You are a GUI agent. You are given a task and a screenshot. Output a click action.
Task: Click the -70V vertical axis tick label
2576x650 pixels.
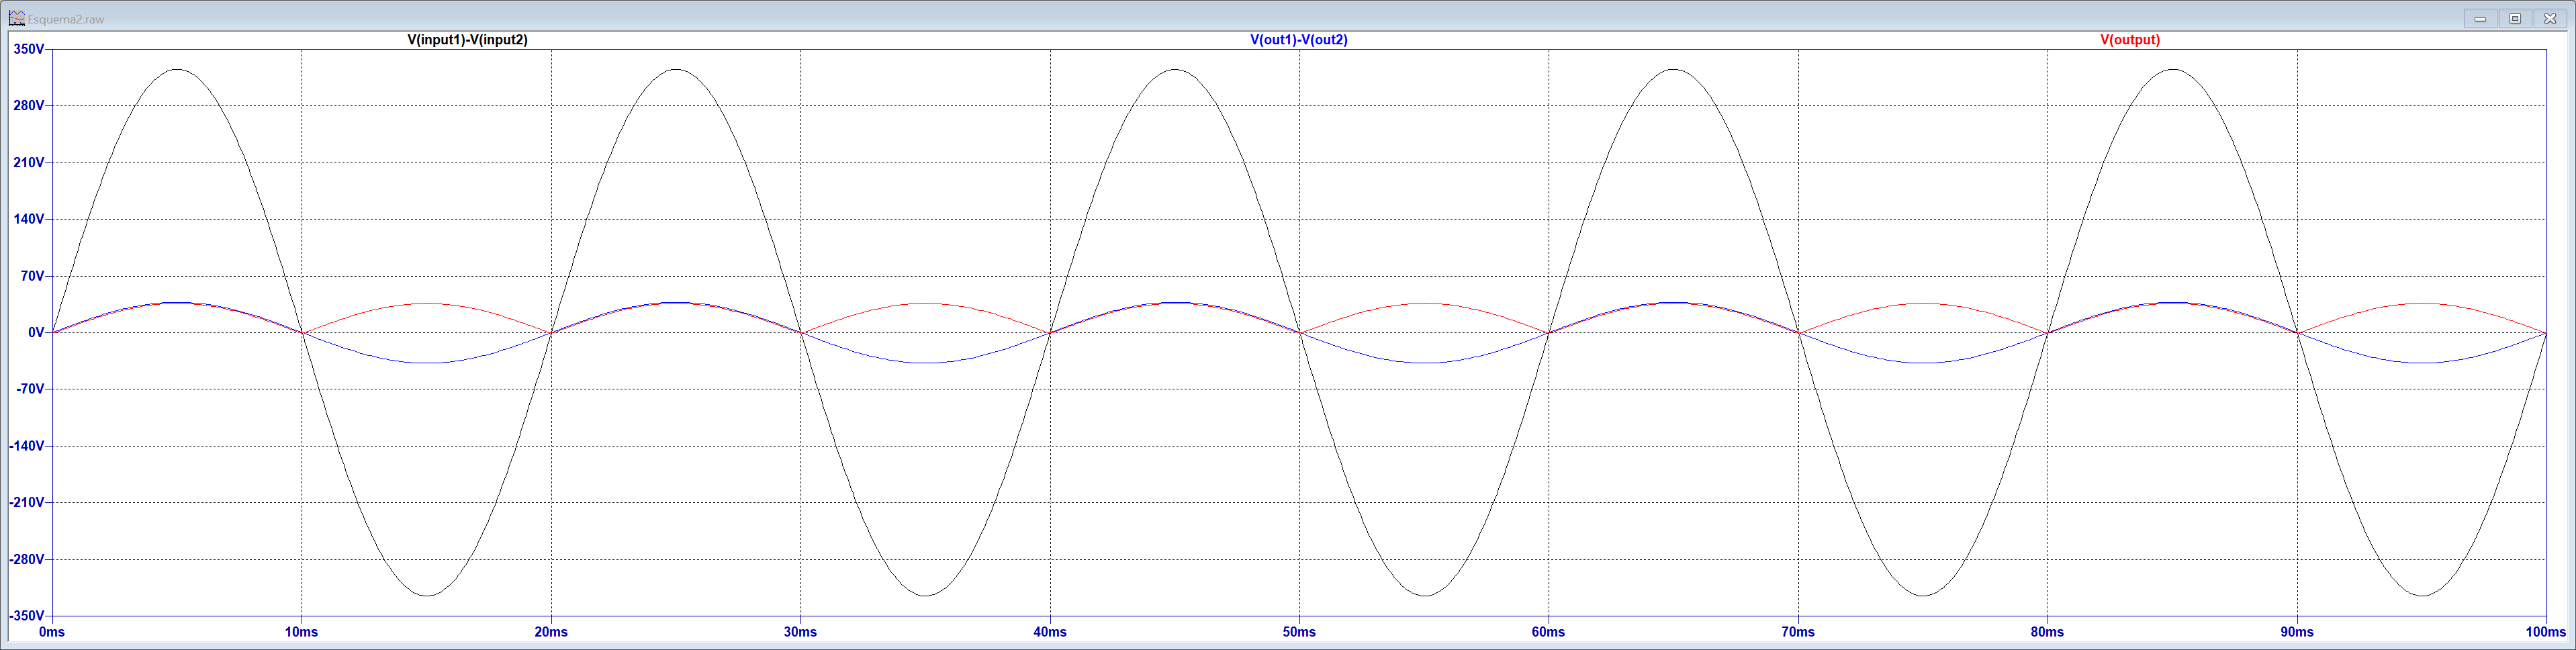point(30,389)
